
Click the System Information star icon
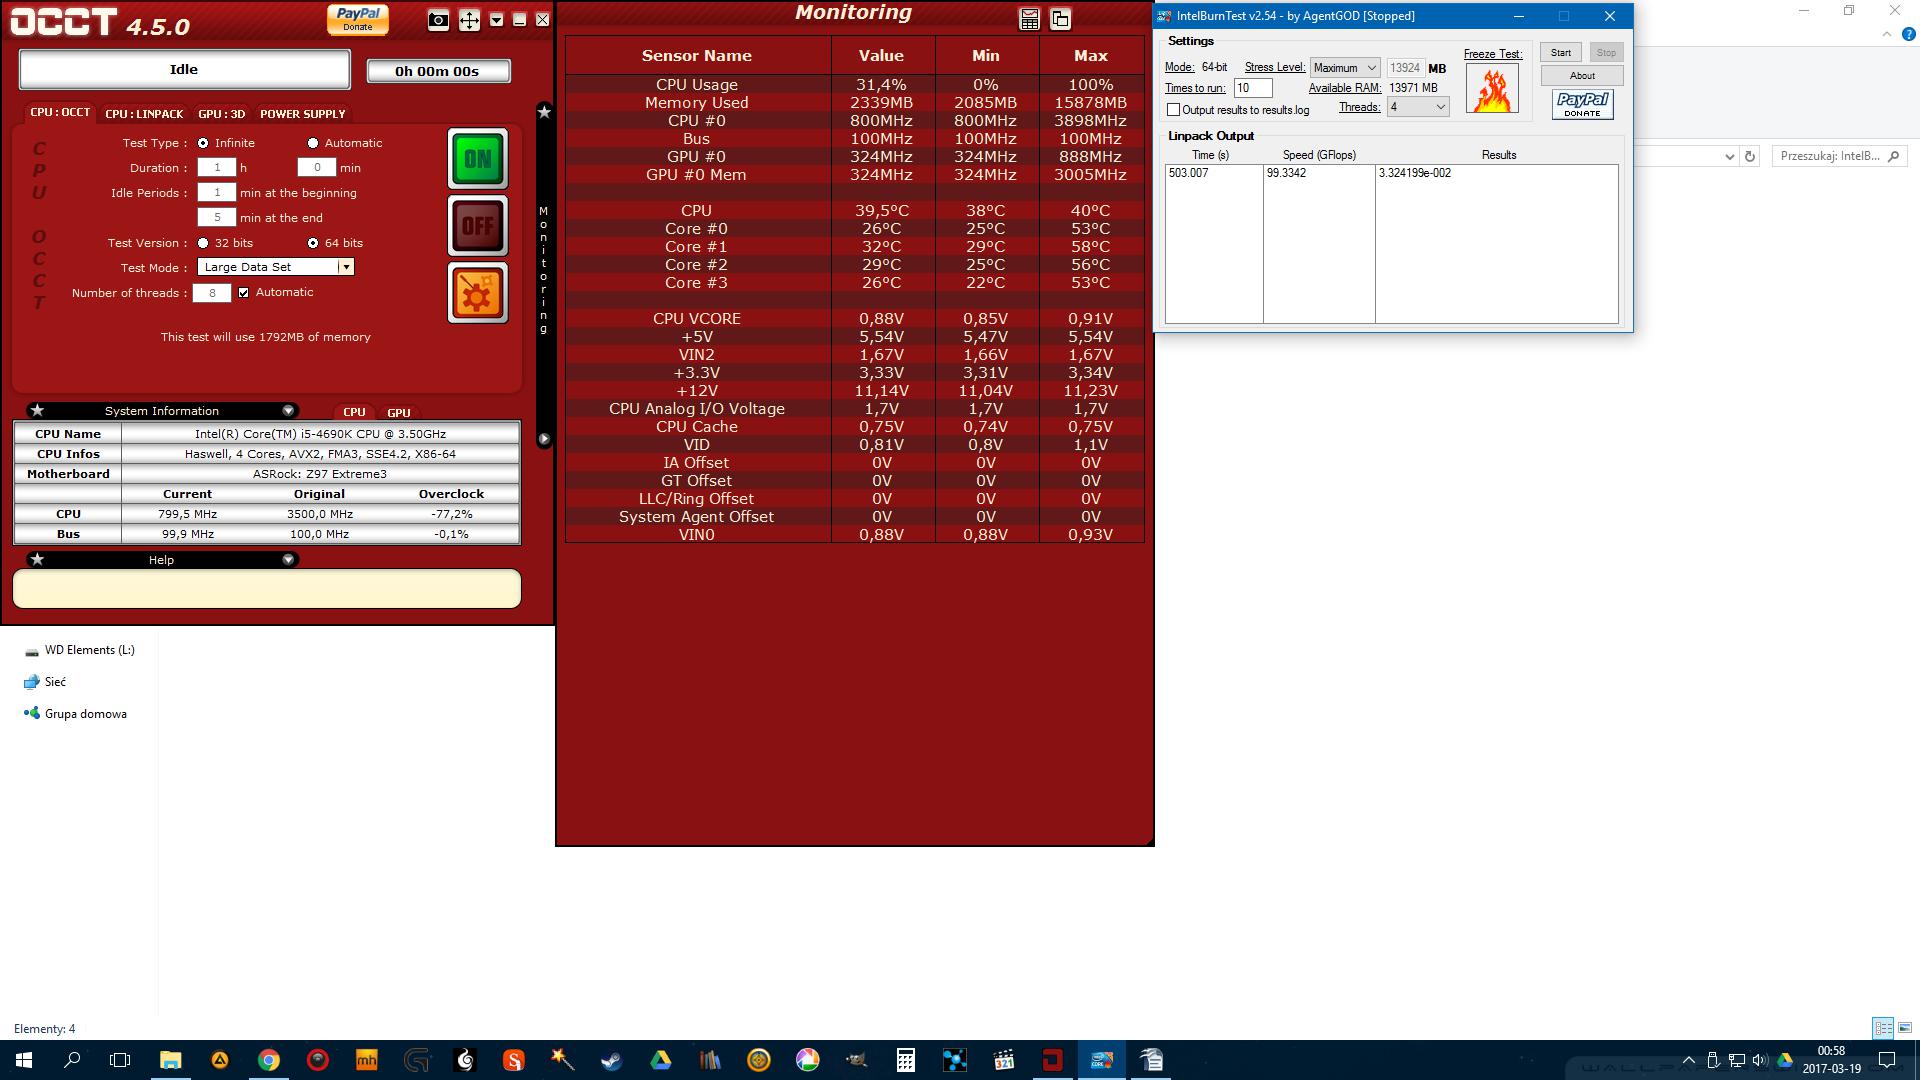coord(37,411)
